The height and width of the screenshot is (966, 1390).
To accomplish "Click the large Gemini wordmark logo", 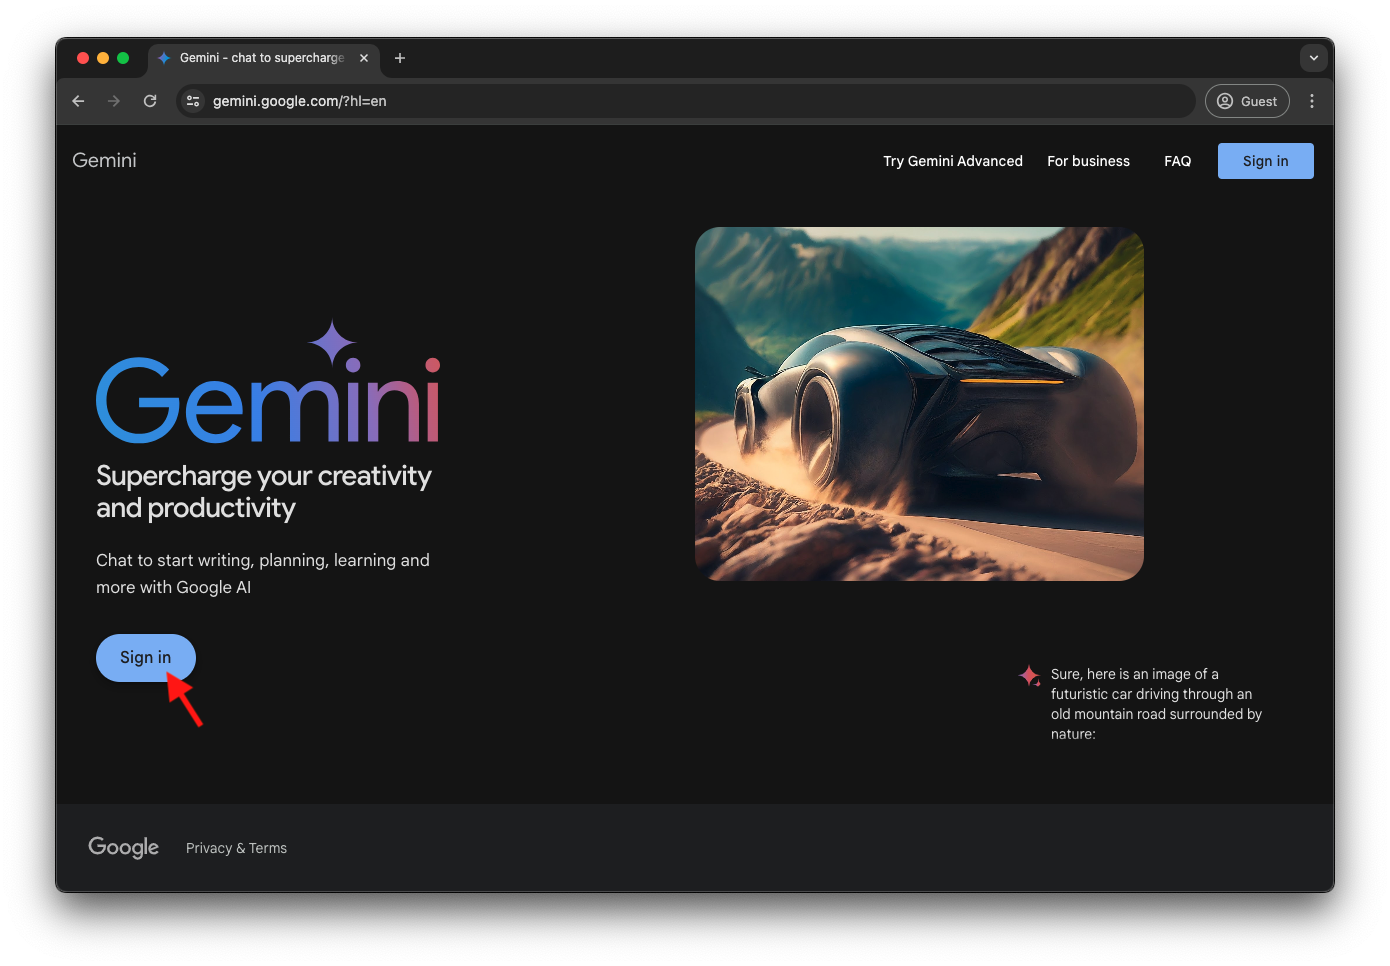I will click(x=268, y=383).
